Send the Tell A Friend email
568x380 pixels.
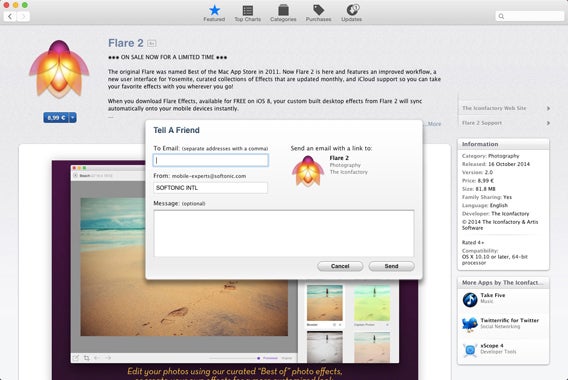click(x=391, y=266)
